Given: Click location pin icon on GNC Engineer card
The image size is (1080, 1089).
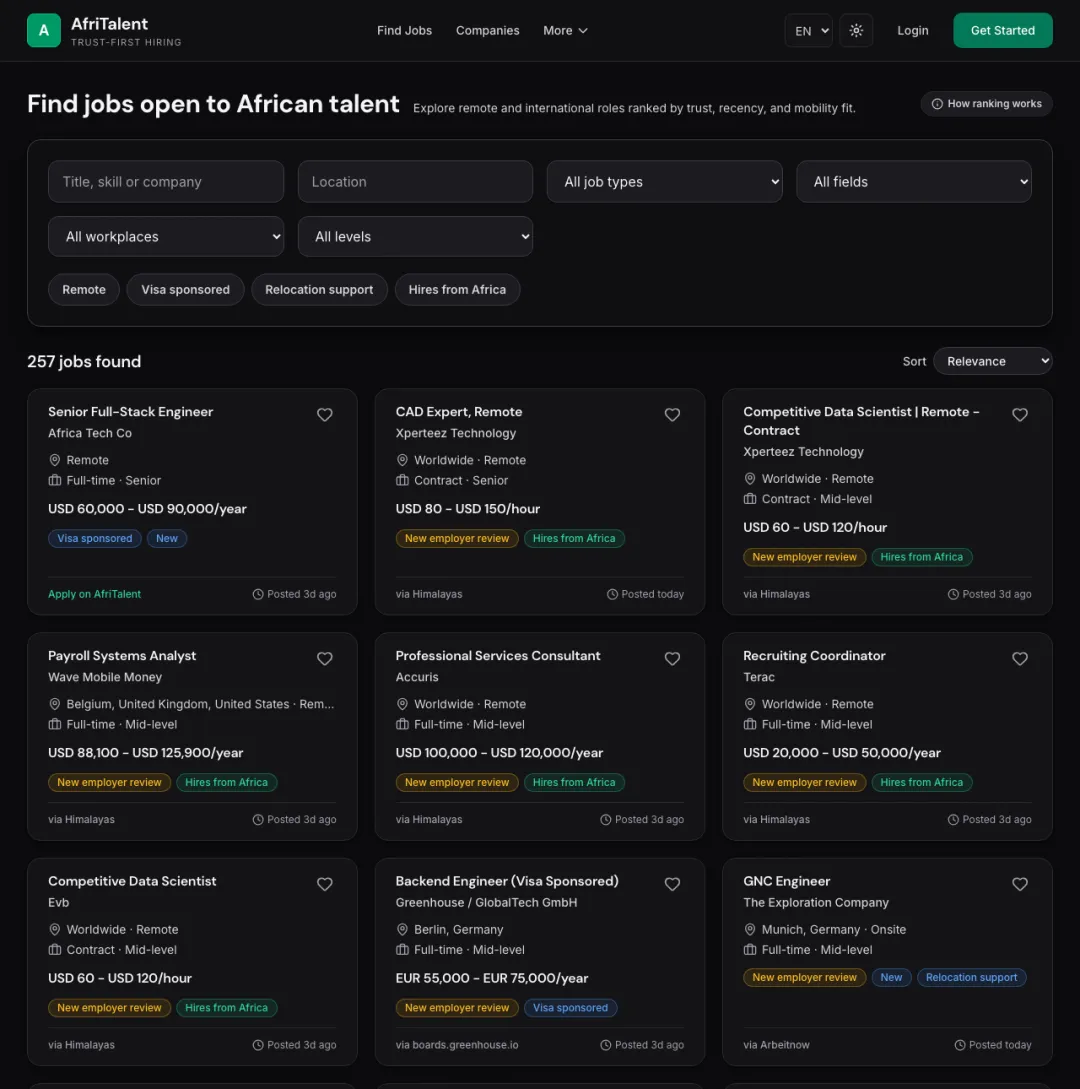Looking at the screenshot, I should [x=749, y=929].
